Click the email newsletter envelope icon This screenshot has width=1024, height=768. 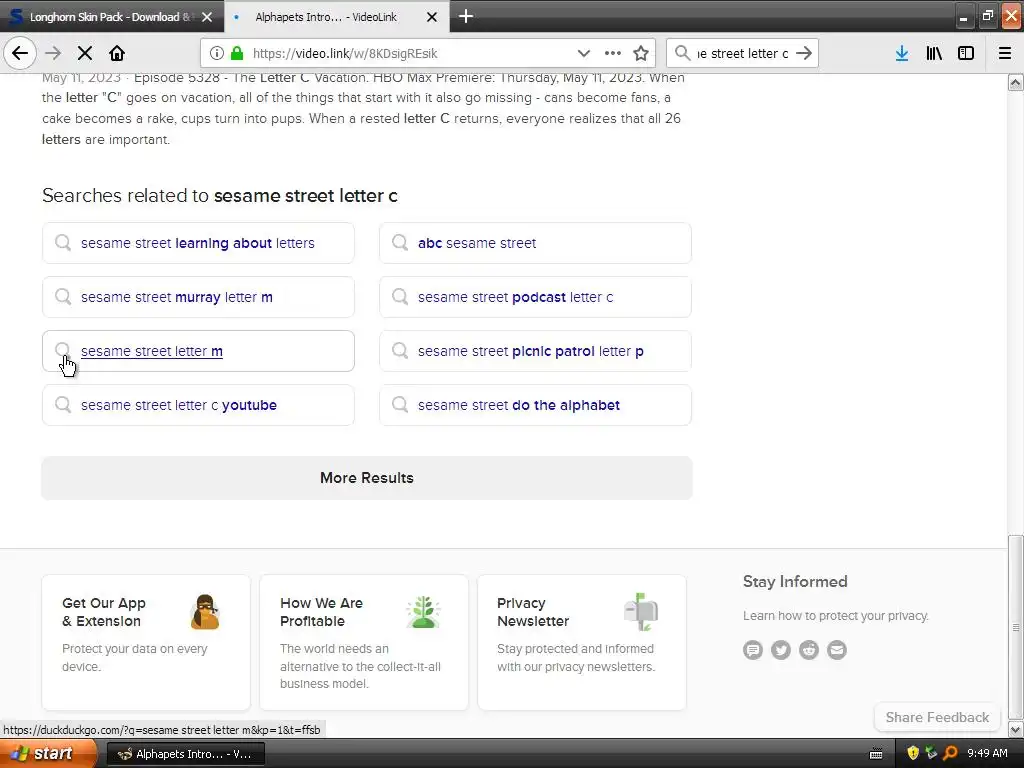pyautogui.click(x=837, y=650)
